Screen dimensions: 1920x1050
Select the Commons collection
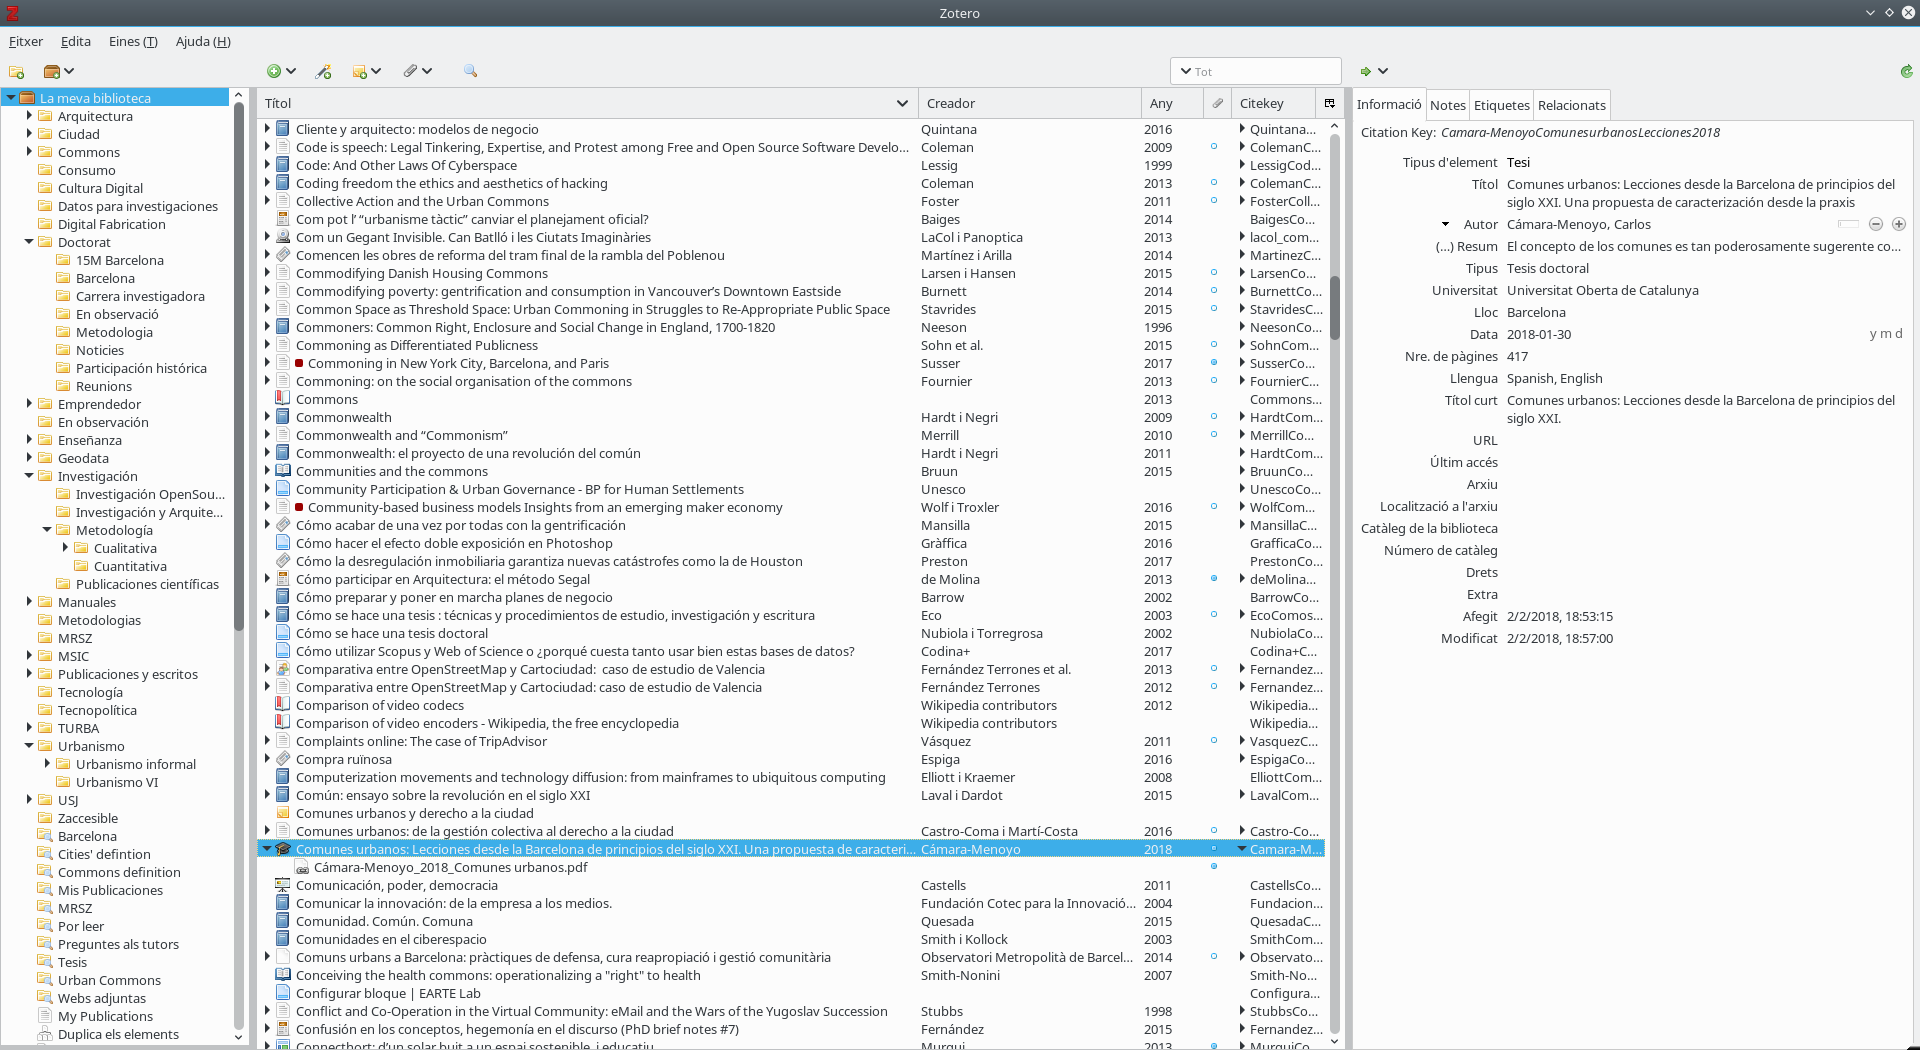pyautogui.click(x=88, y=152)
